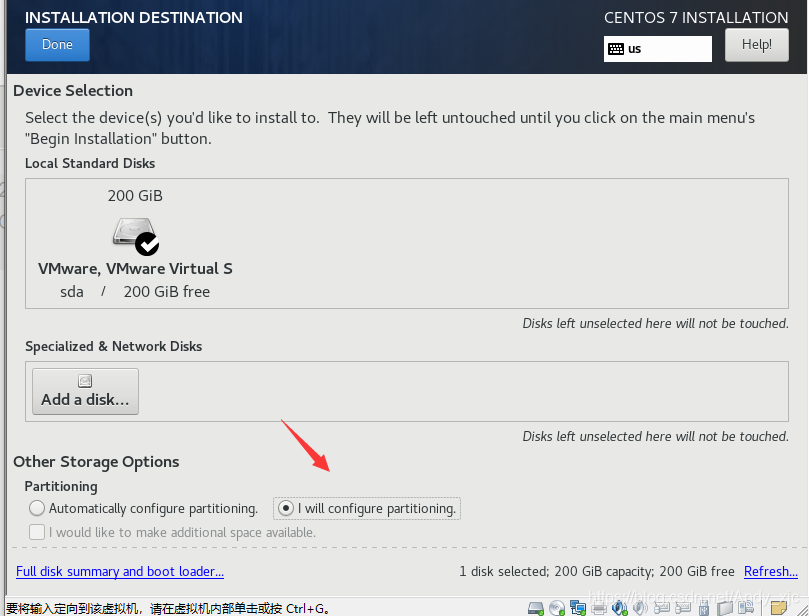Select the VMware Virtual S disk icon
The image size is (809, 616).
[136, 236]
